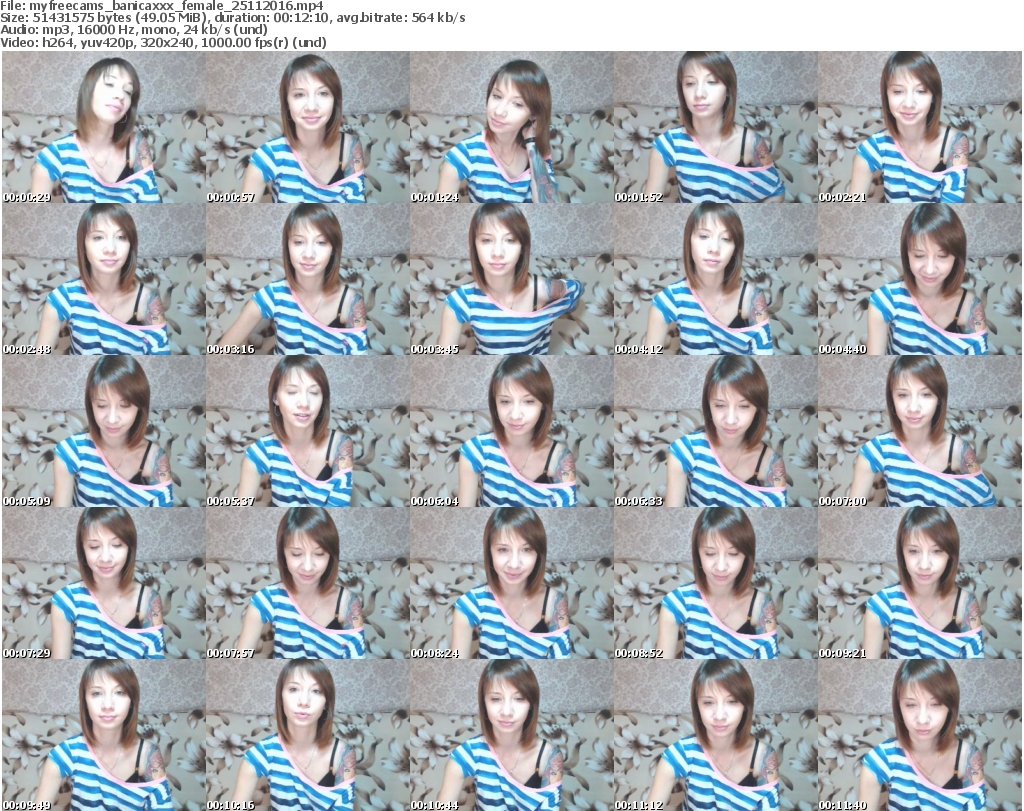Image resolution: width=1024 pixels, height=811 pixels.
Task: Open the frame stamped 00:03:45
Action: pos(512,279)
